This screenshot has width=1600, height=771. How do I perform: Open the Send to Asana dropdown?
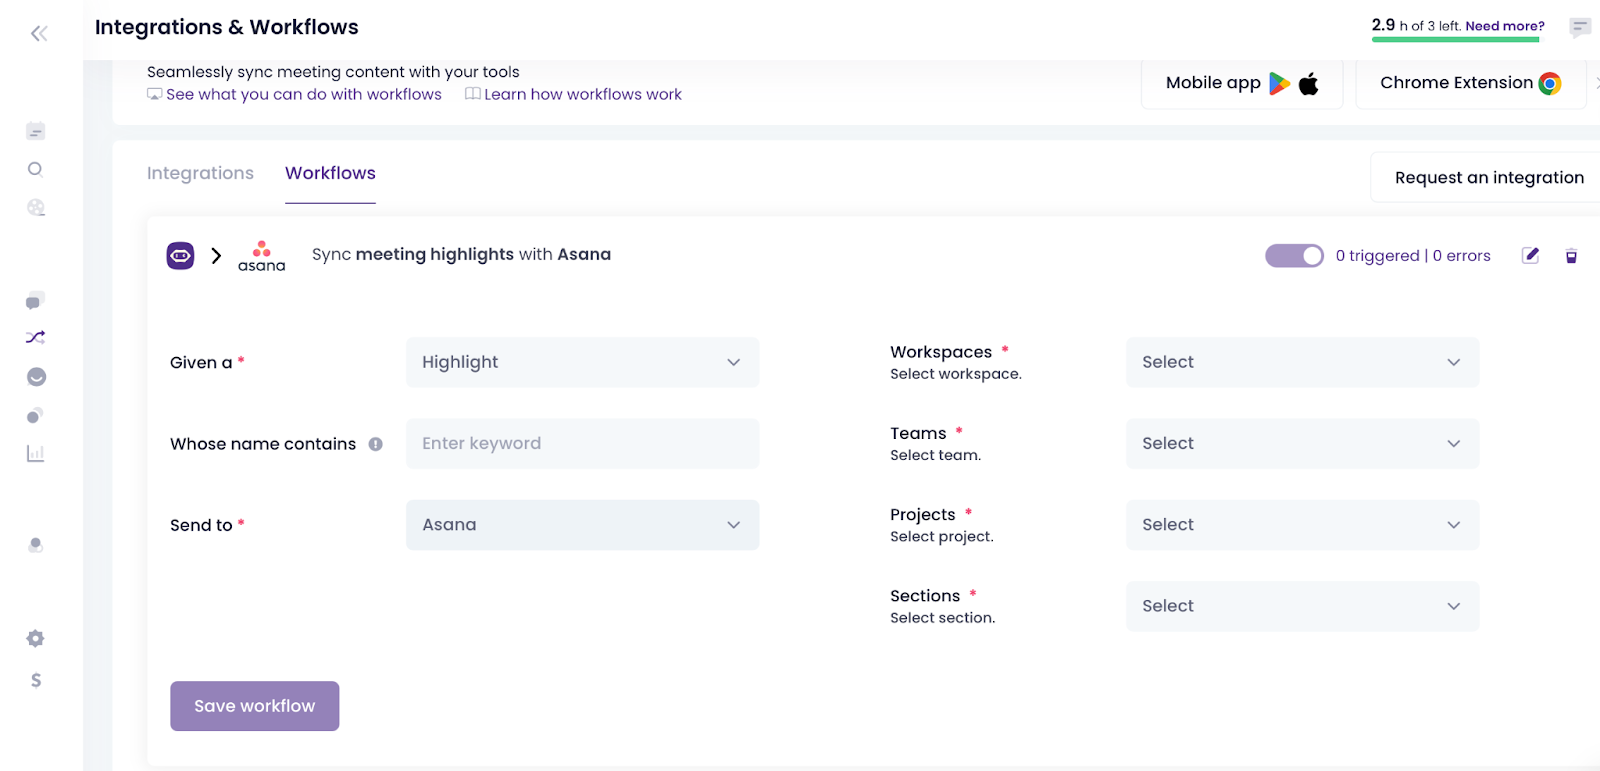(582, 525)
